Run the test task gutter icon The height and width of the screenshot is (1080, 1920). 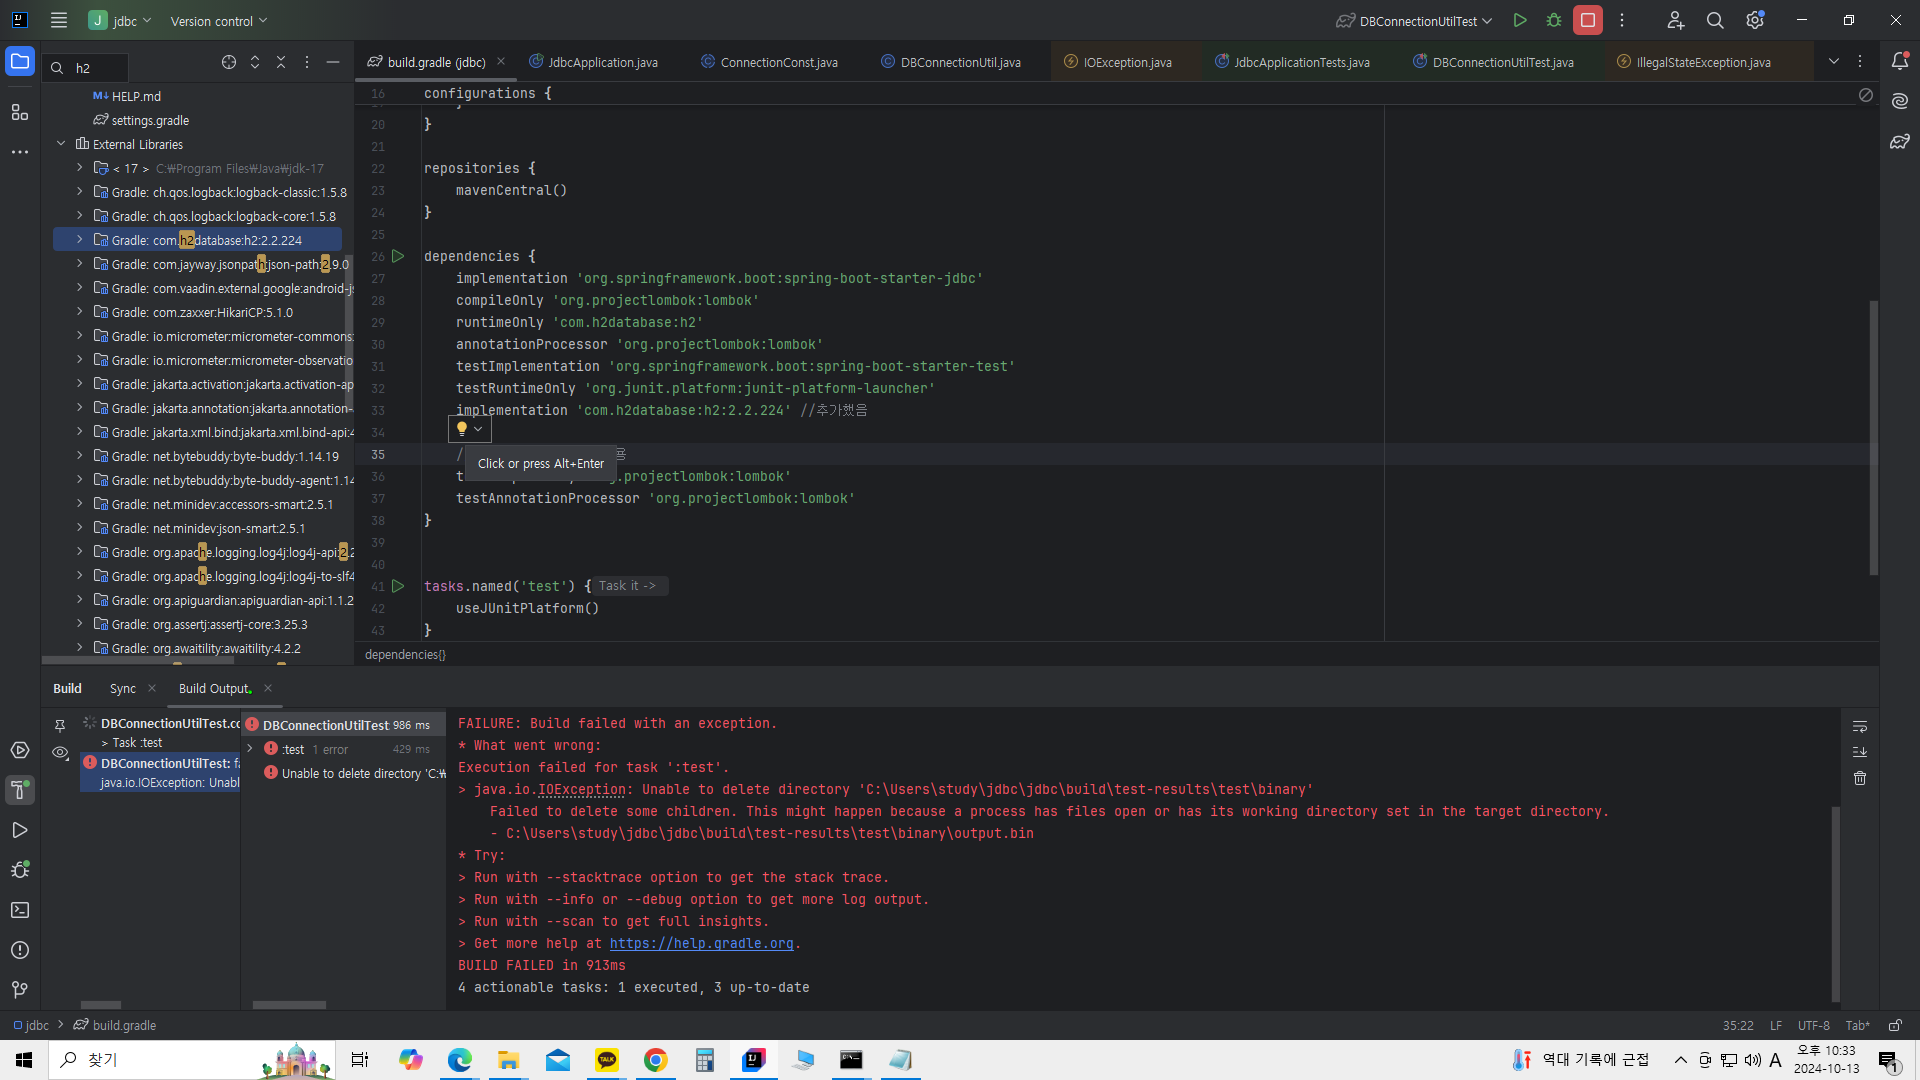click(398, 587)
